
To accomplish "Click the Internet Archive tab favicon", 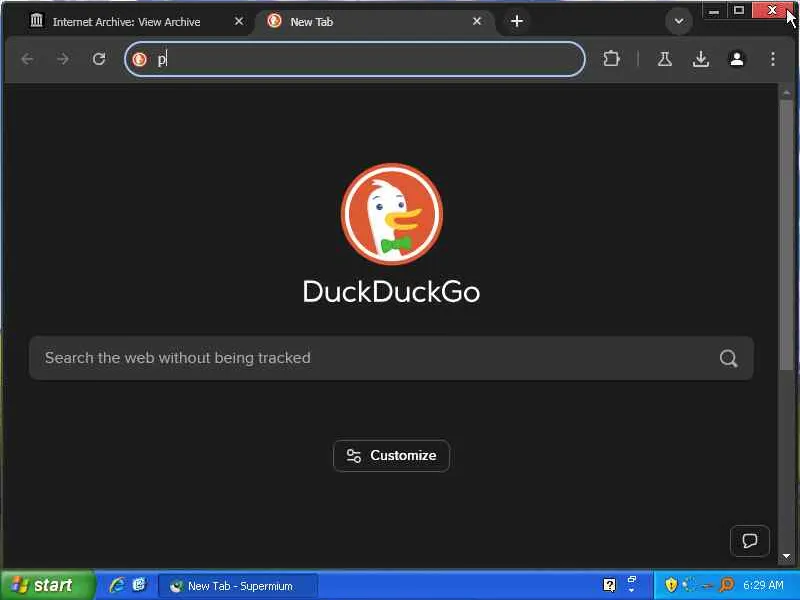I will tap(36, 21).
